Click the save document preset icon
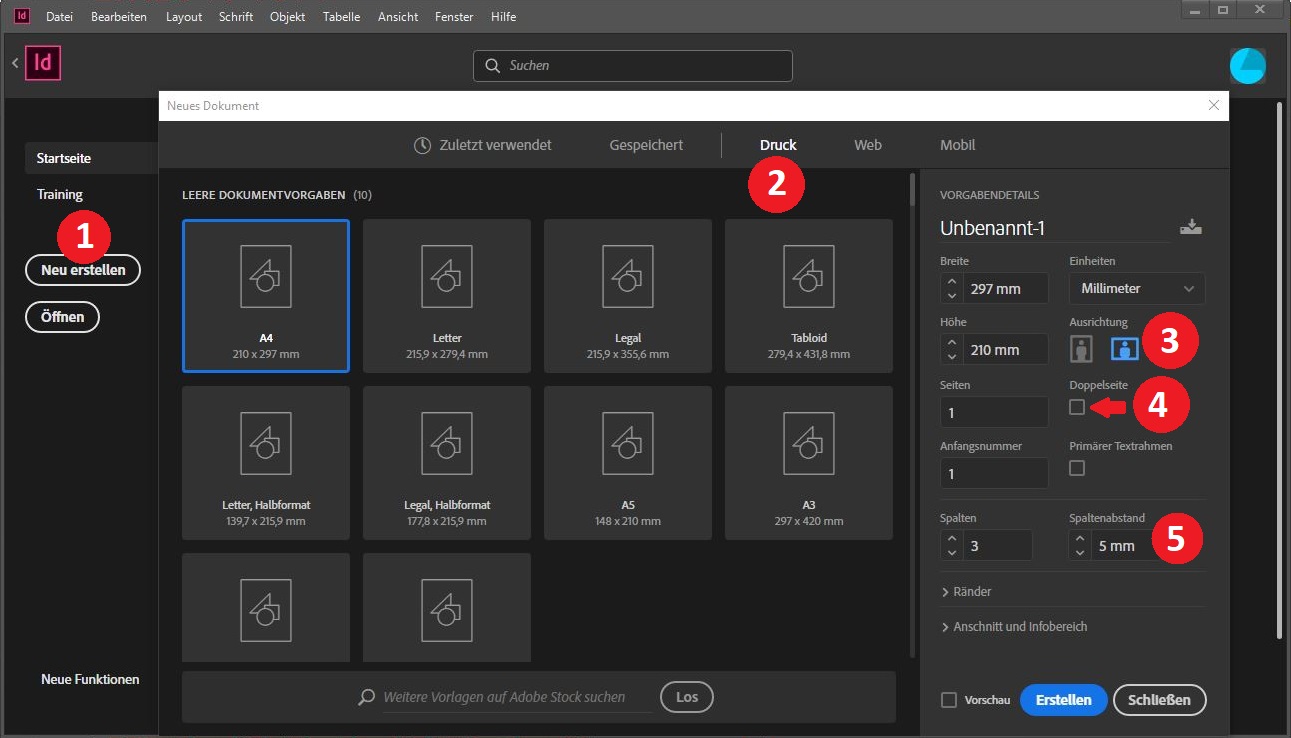This screenshot has width=1291, height=738. point(1190,227)
